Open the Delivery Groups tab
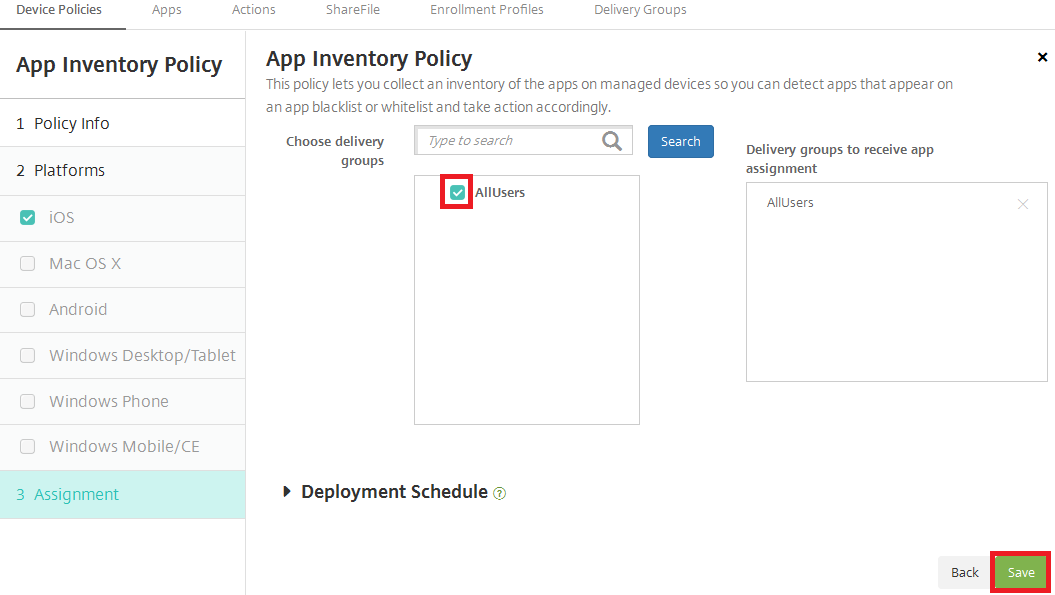Viewport: 1055px width, 595px height. [x=640, y=10]
